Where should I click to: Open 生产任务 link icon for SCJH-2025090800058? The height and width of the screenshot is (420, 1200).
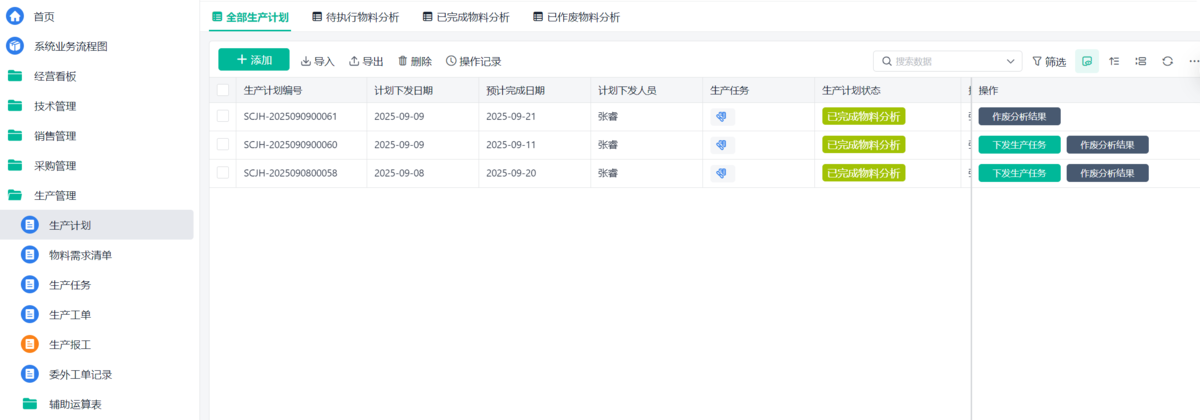coord(722,173)
